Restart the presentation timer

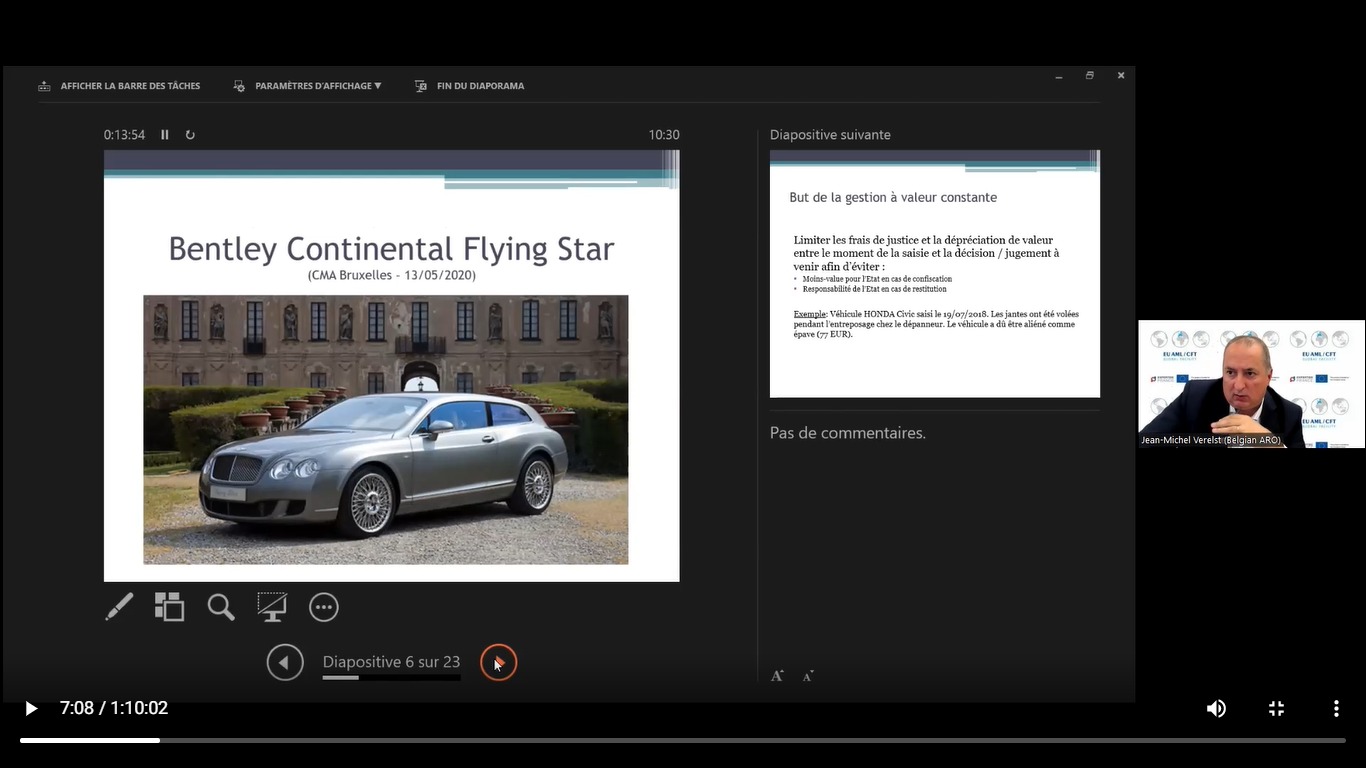[x=190, y=135]
